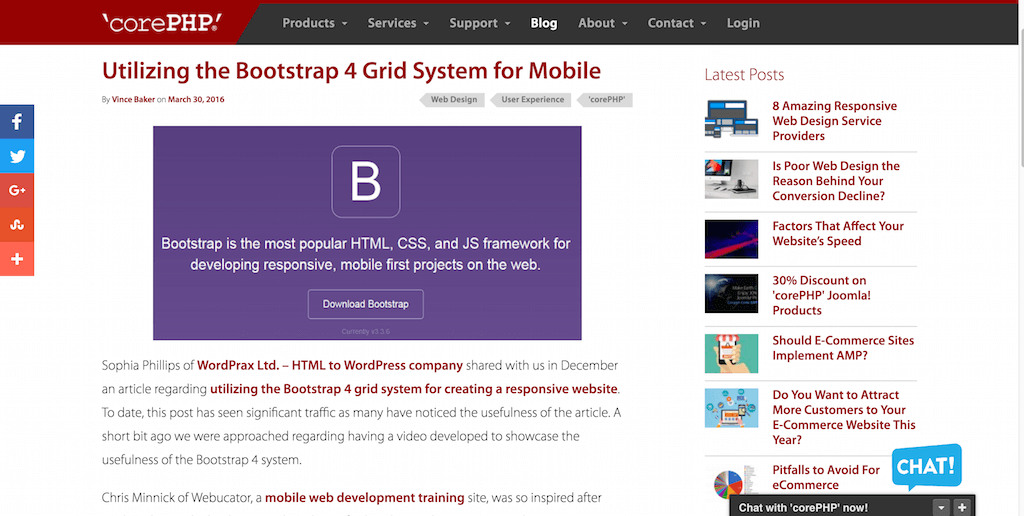The width and height of the screenshot is (1024, 516).
Task: Click the 'corePHP' logo
Action: pos(161,23)
